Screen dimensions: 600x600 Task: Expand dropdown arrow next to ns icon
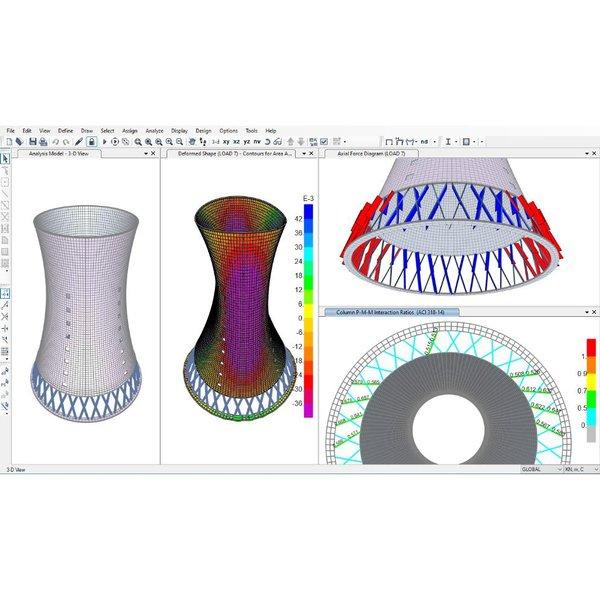click(x=435, y=142)
